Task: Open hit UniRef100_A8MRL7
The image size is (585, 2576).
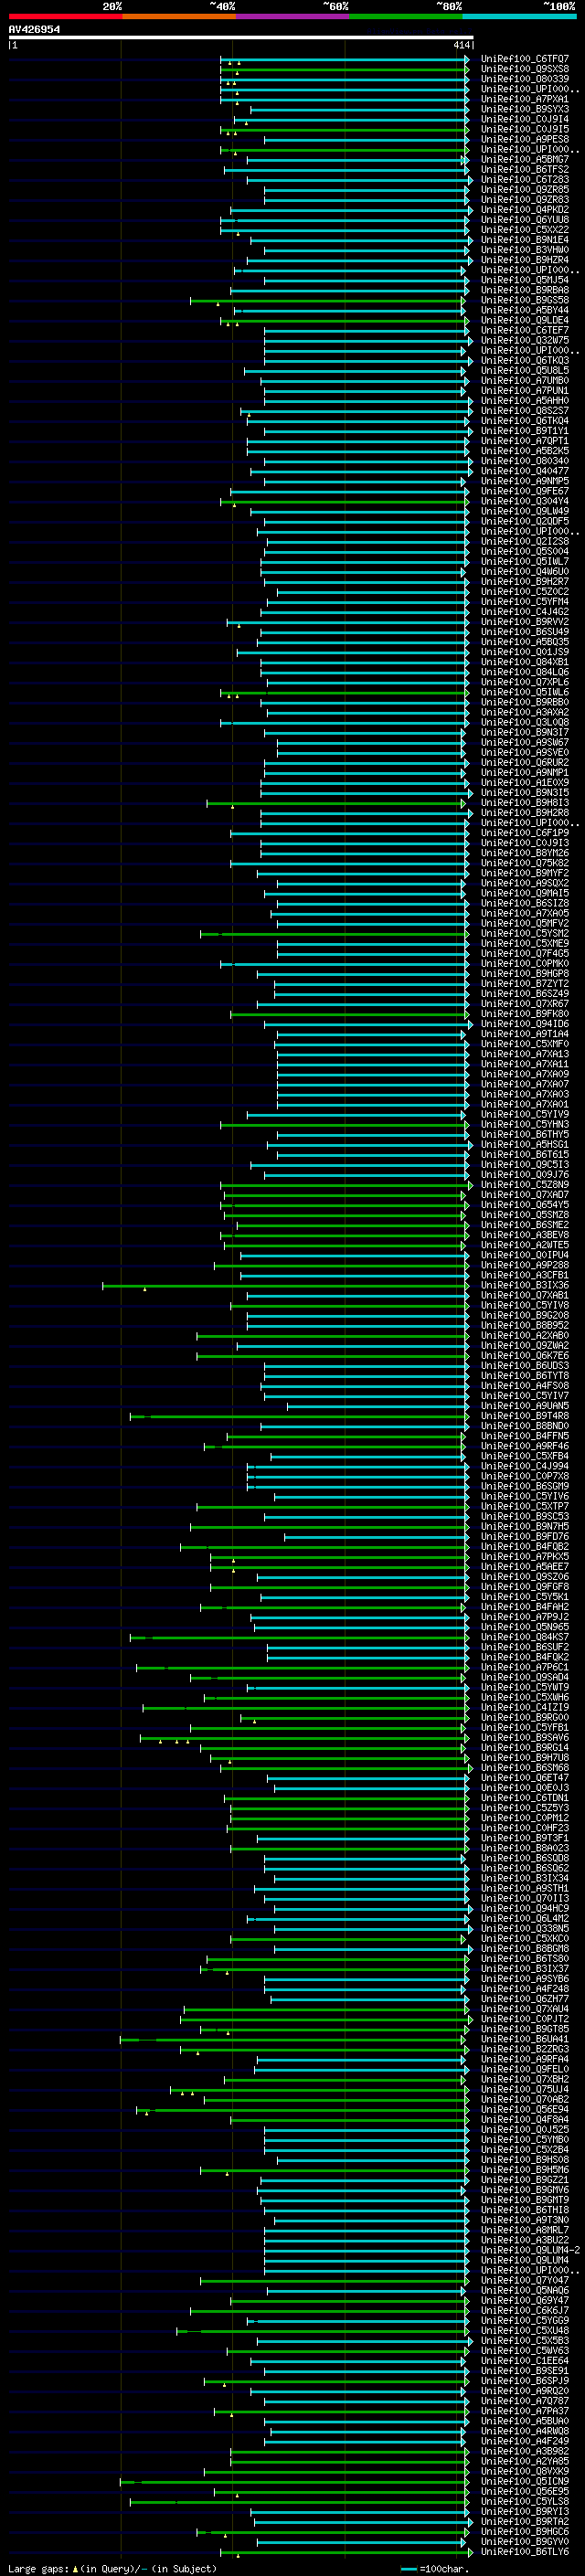Action: tap(524, 2230)
